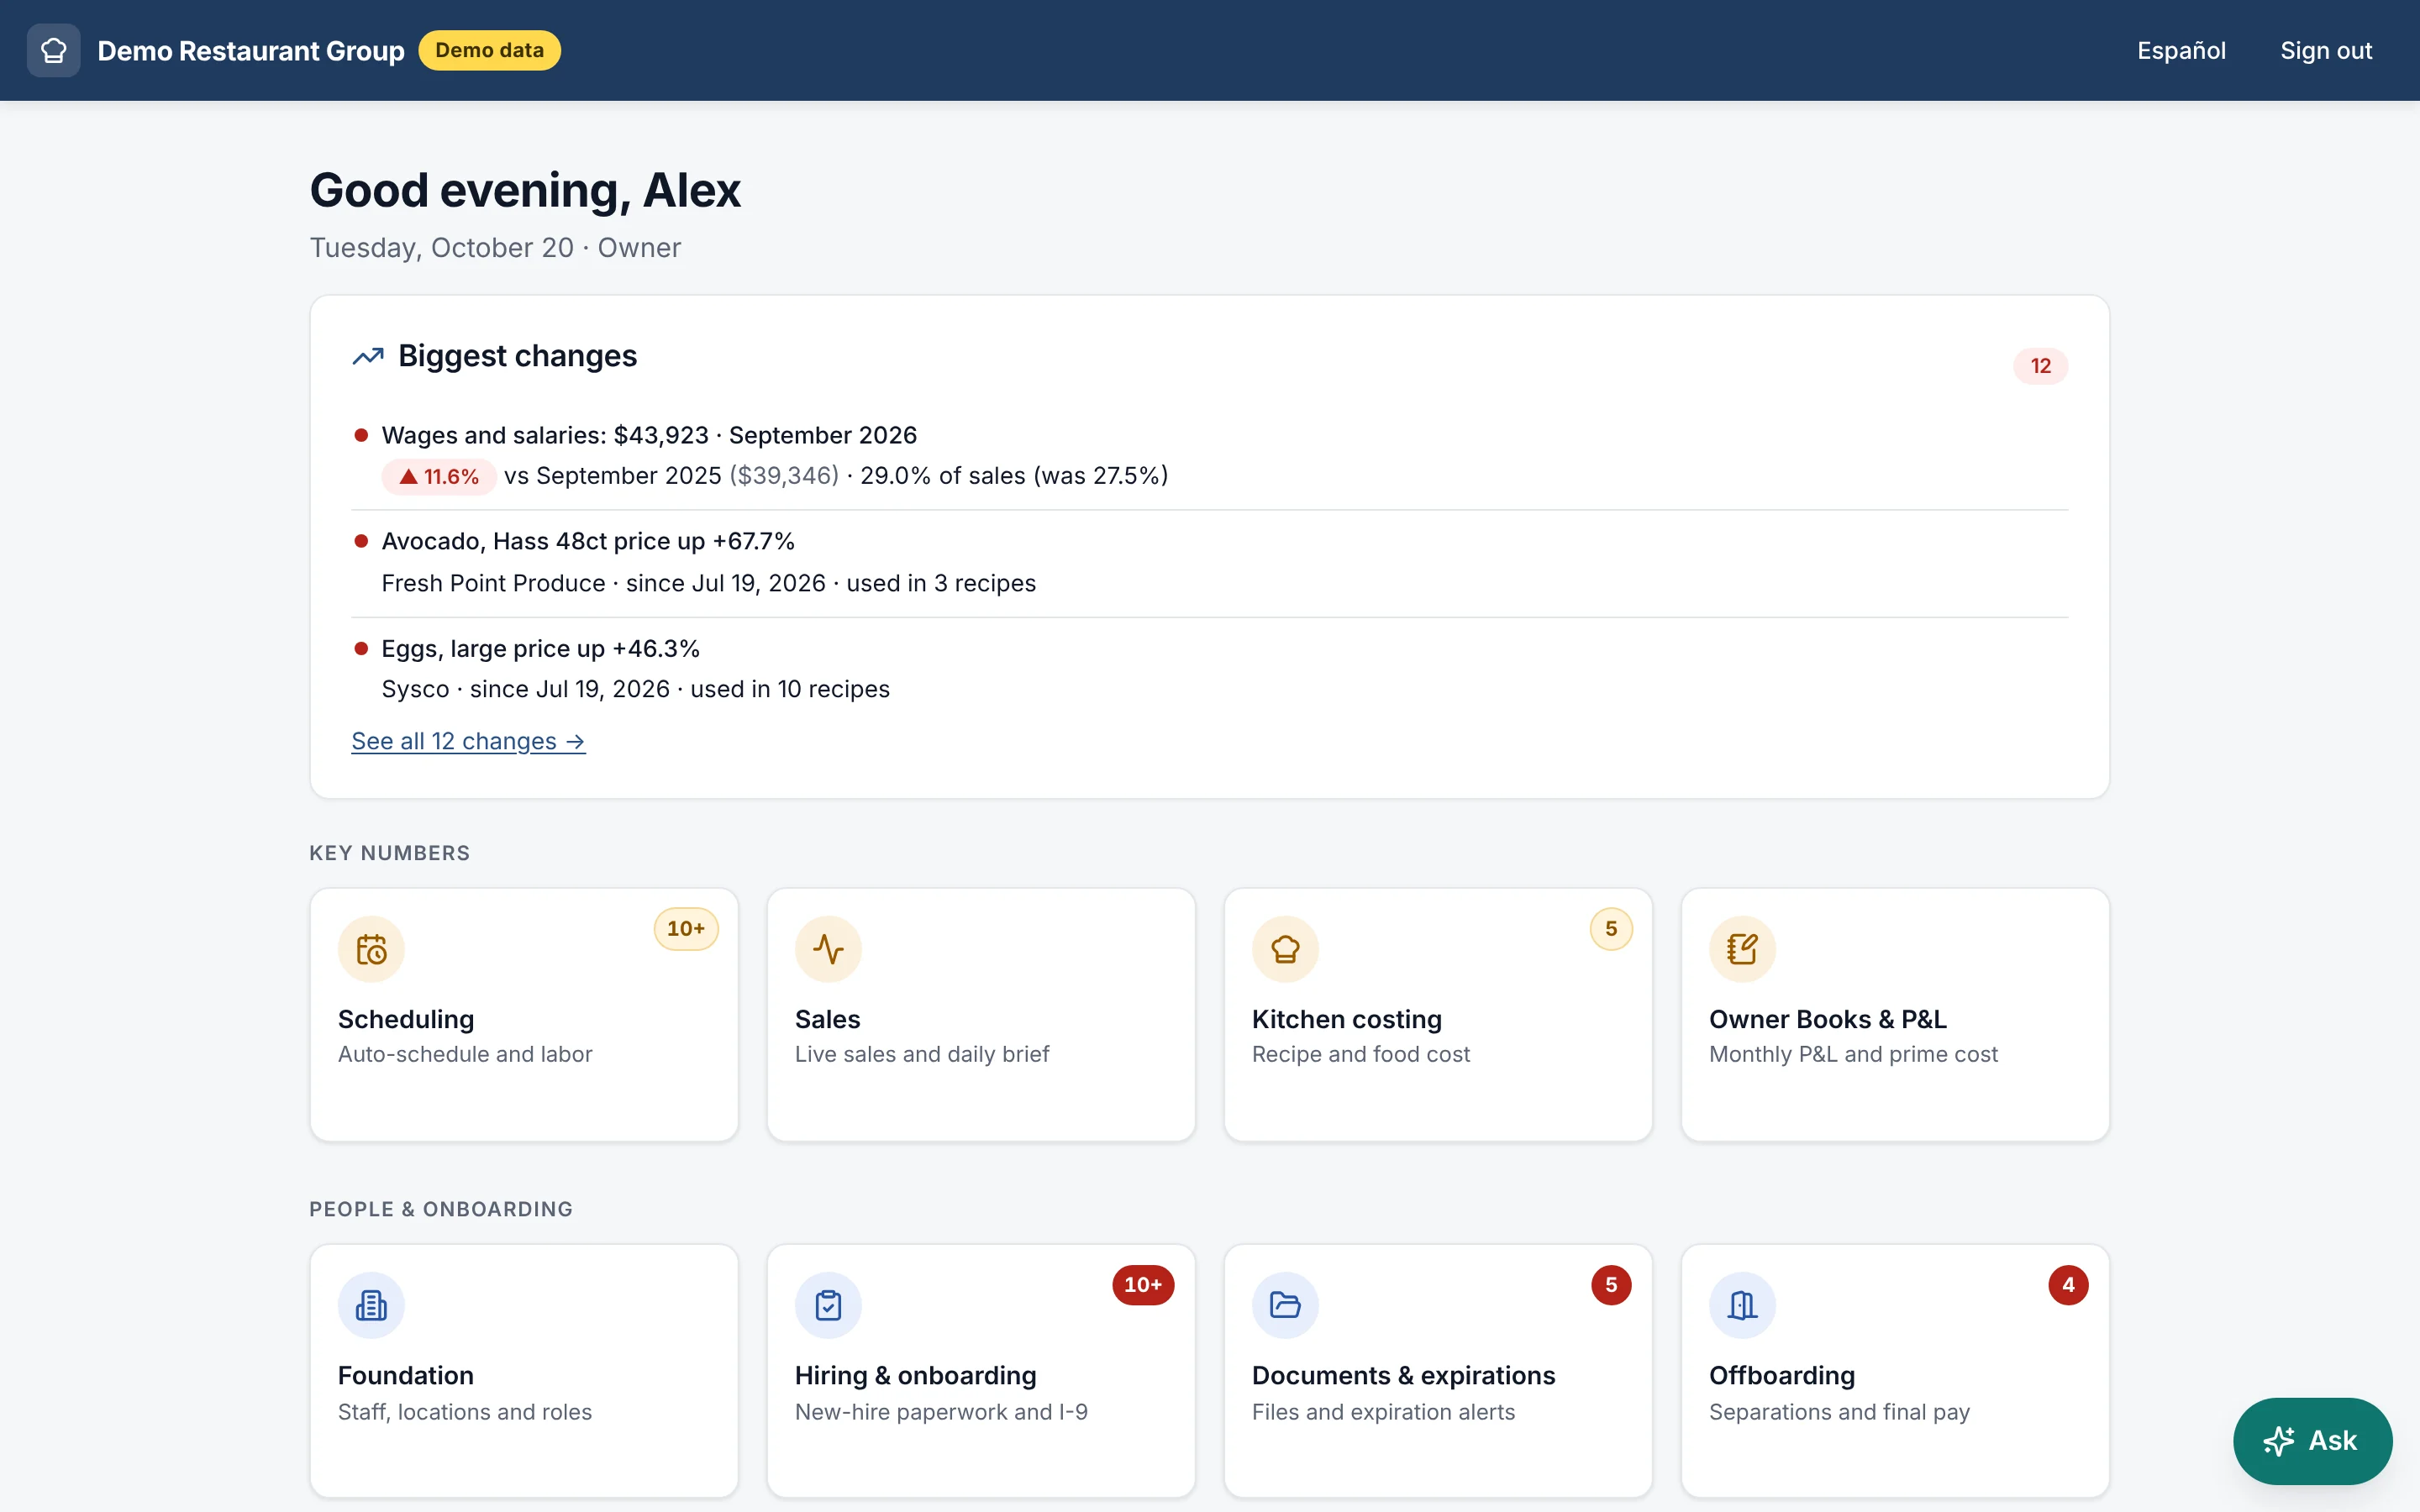Open the Foundation building icon
This screenshot has width=2420, height=1512.
pyautogui.click(x=371, y=1305)
